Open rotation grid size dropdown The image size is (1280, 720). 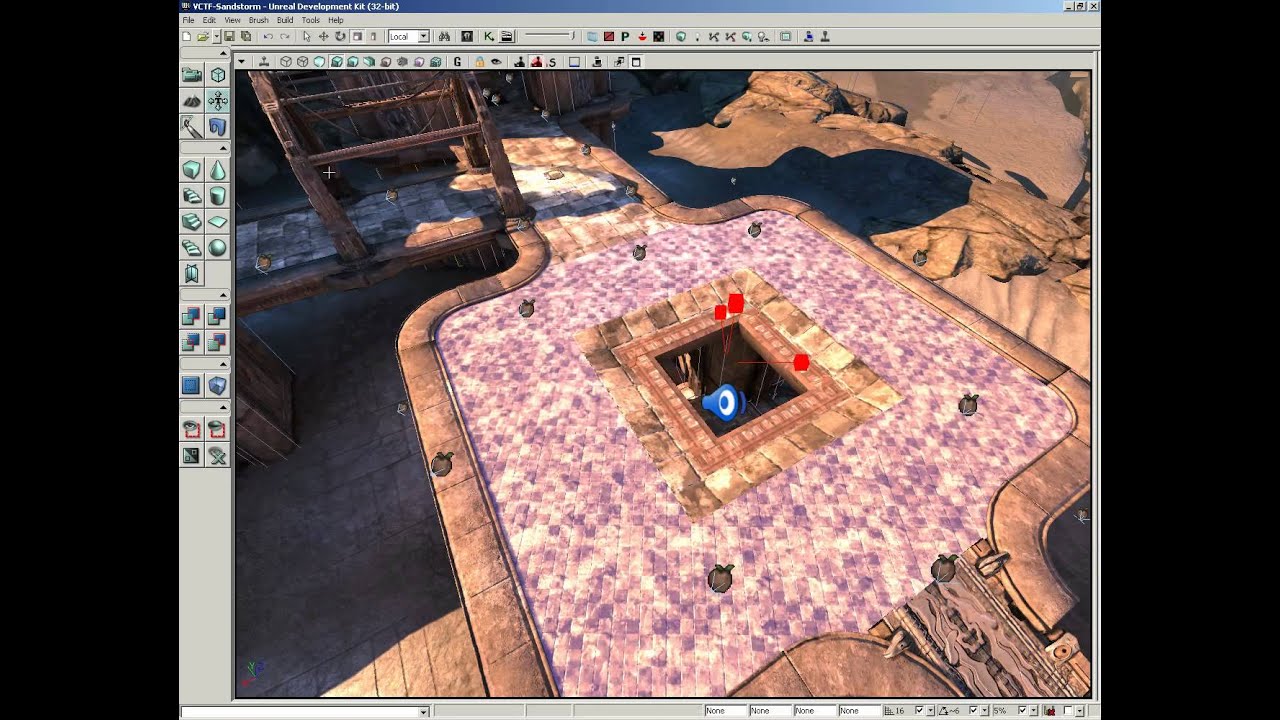click(987, 711)
